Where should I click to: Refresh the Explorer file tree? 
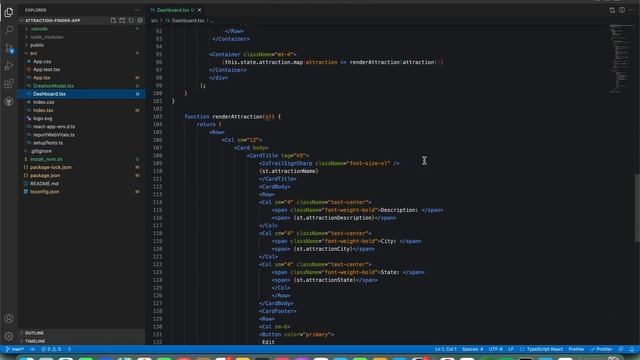[x=131, y=20]
